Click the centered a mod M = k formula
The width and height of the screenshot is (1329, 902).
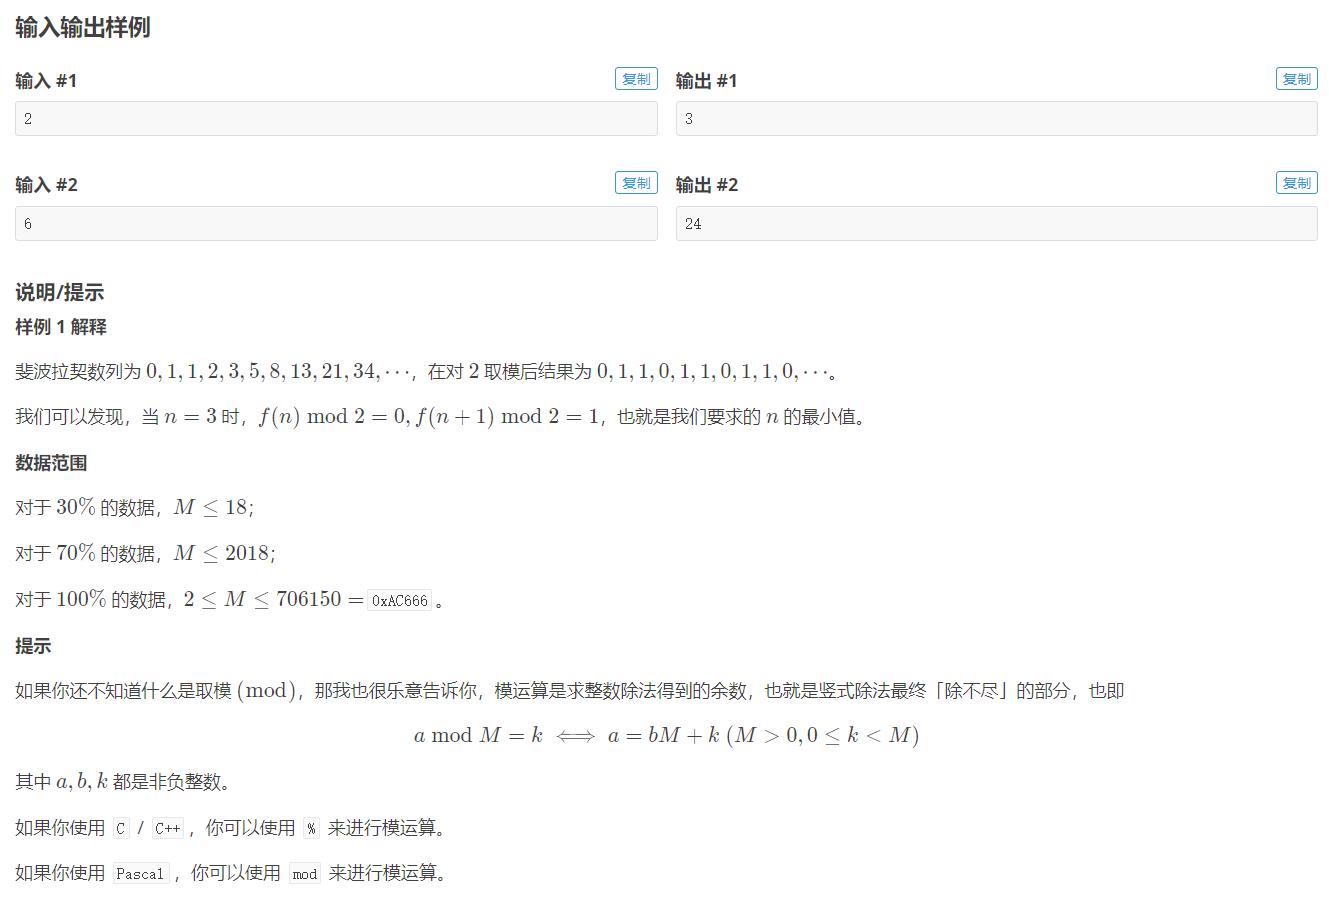(667, 736)
